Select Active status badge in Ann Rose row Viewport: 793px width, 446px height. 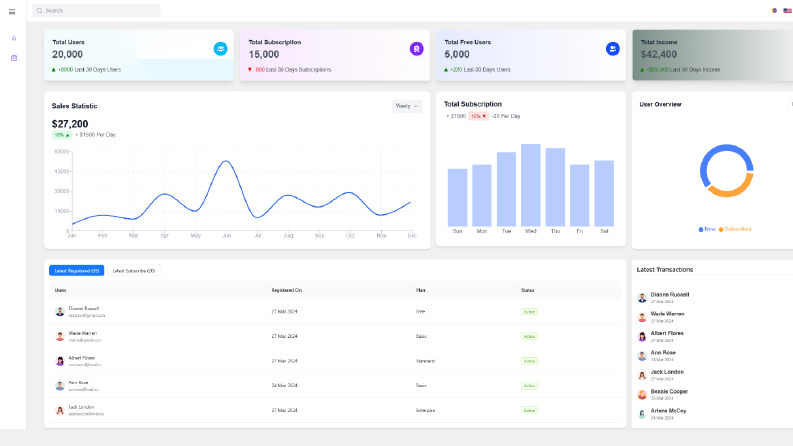click(529, 386)
